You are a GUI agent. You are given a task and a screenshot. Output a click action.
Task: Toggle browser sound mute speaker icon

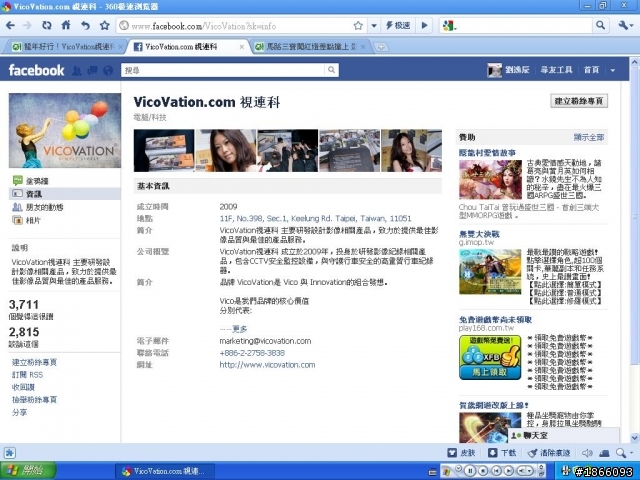[587, 453]
